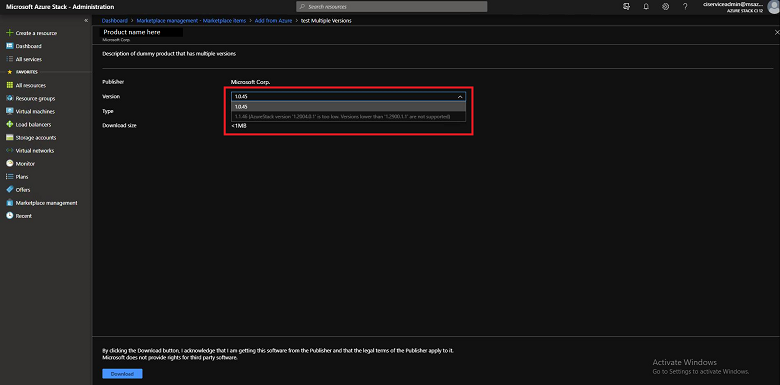This screenshot has height=385, width=780.
Task: Click the disabled 1.1.46 version option
Action: tap(348, 116)
